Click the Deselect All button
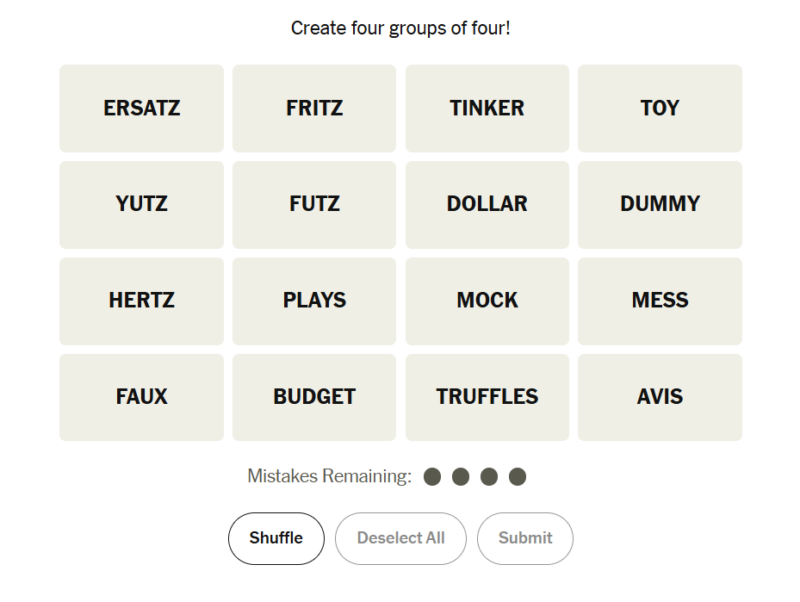 (x=400, y=538)
